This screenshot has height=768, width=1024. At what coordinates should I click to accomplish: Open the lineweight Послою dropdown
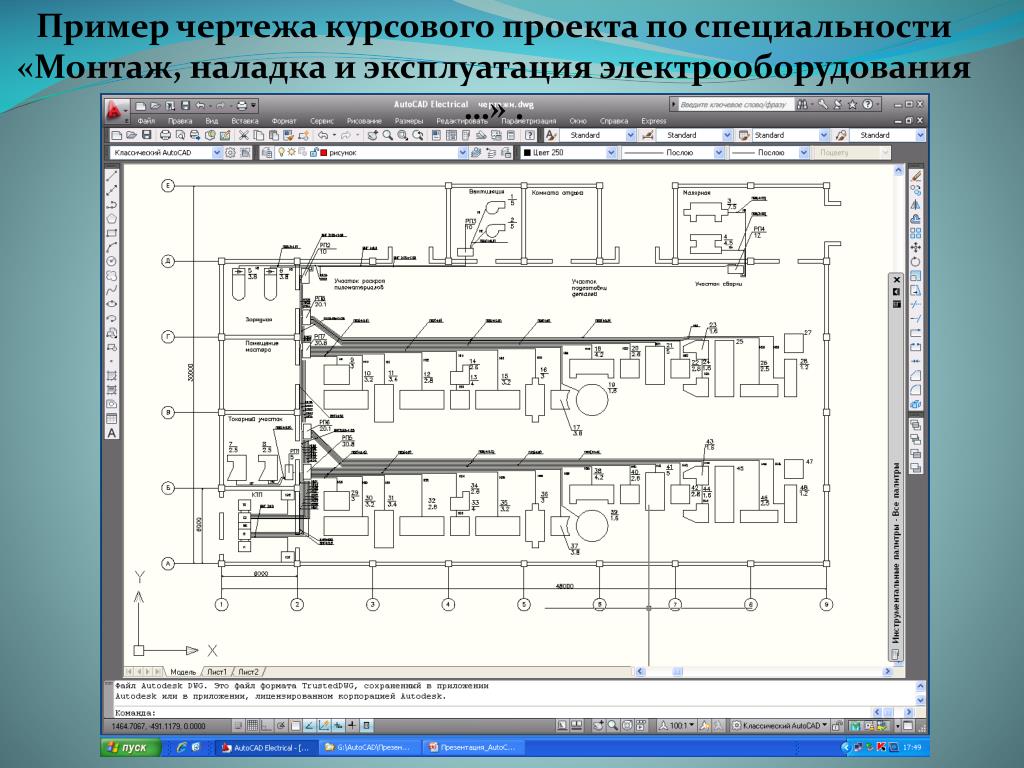(804, 152)
